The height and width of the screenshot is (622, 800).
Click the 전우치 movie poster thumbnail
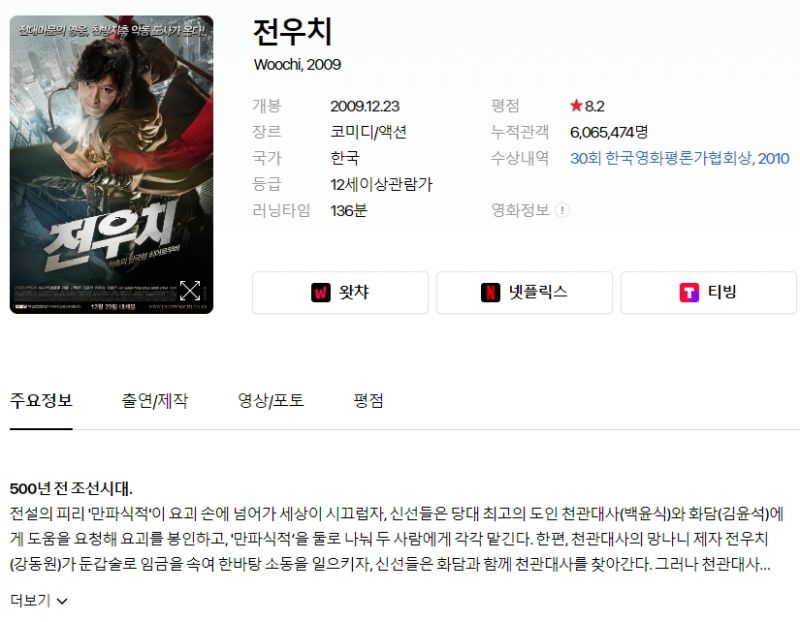pos(111,164)
